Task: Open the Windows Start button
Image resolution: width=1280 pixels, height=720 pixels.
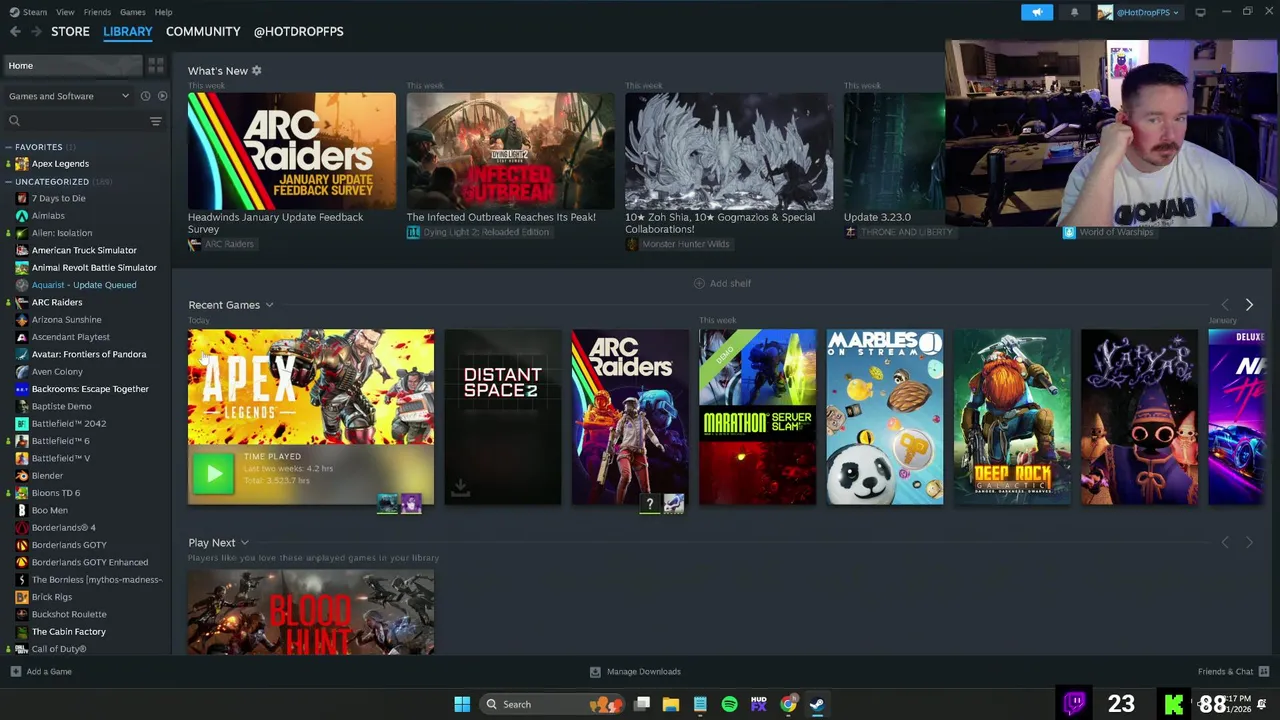Action: [462, 704]
